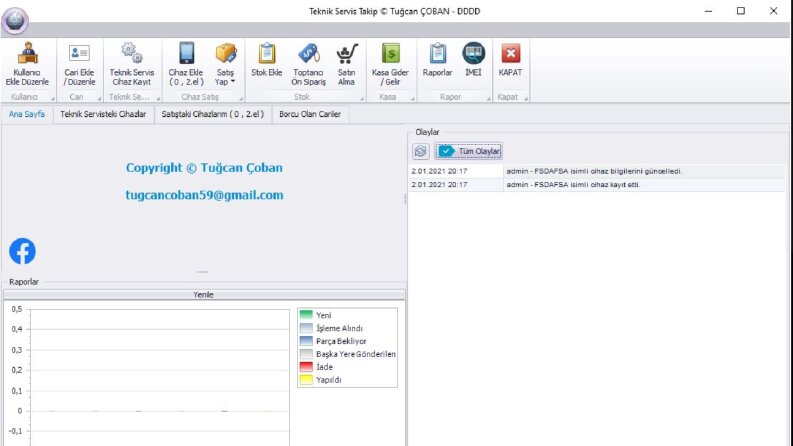Click the 0,5 axis label on chart
The width and height of the screenshot is (793, 446).
coord(17,309)
